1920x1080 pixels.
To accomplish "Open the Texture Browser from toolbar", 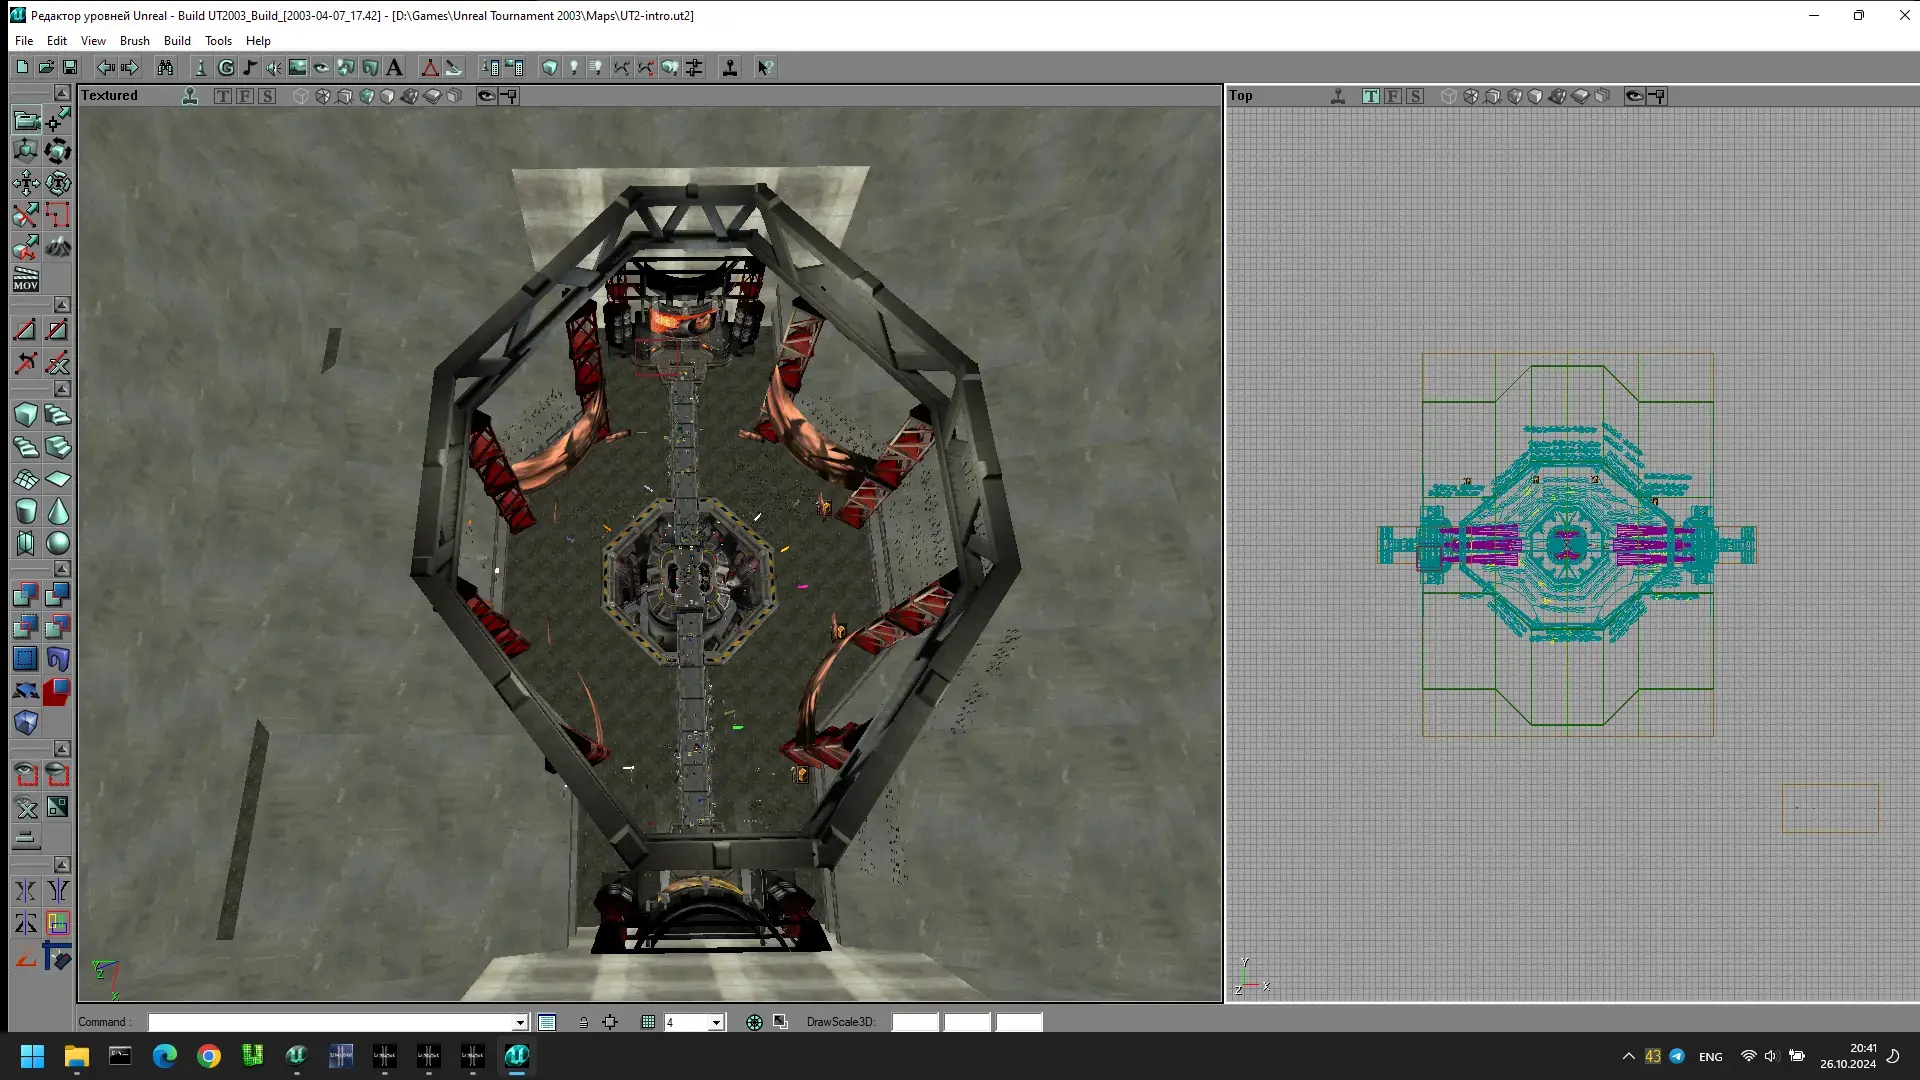I will 298,67.
